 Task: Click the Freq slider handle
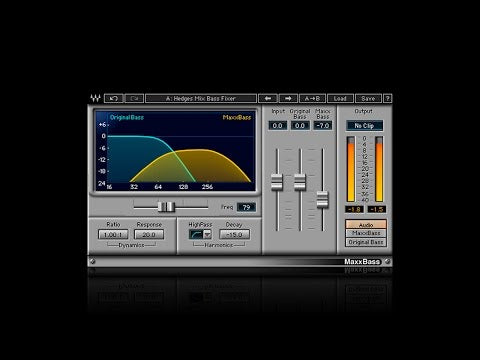point(166,207)
